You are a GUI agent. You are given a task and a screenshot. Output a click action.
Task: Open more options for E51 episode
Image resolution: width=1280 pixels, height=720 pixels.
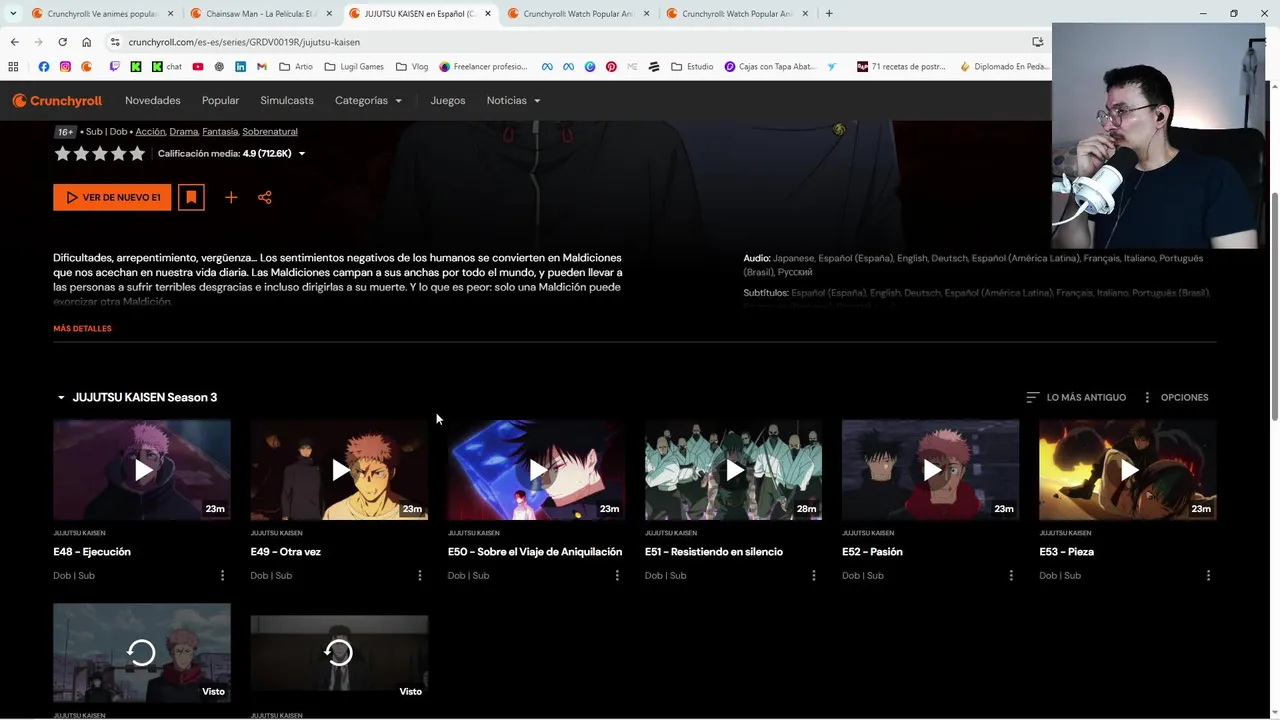[x=813, y=575]
